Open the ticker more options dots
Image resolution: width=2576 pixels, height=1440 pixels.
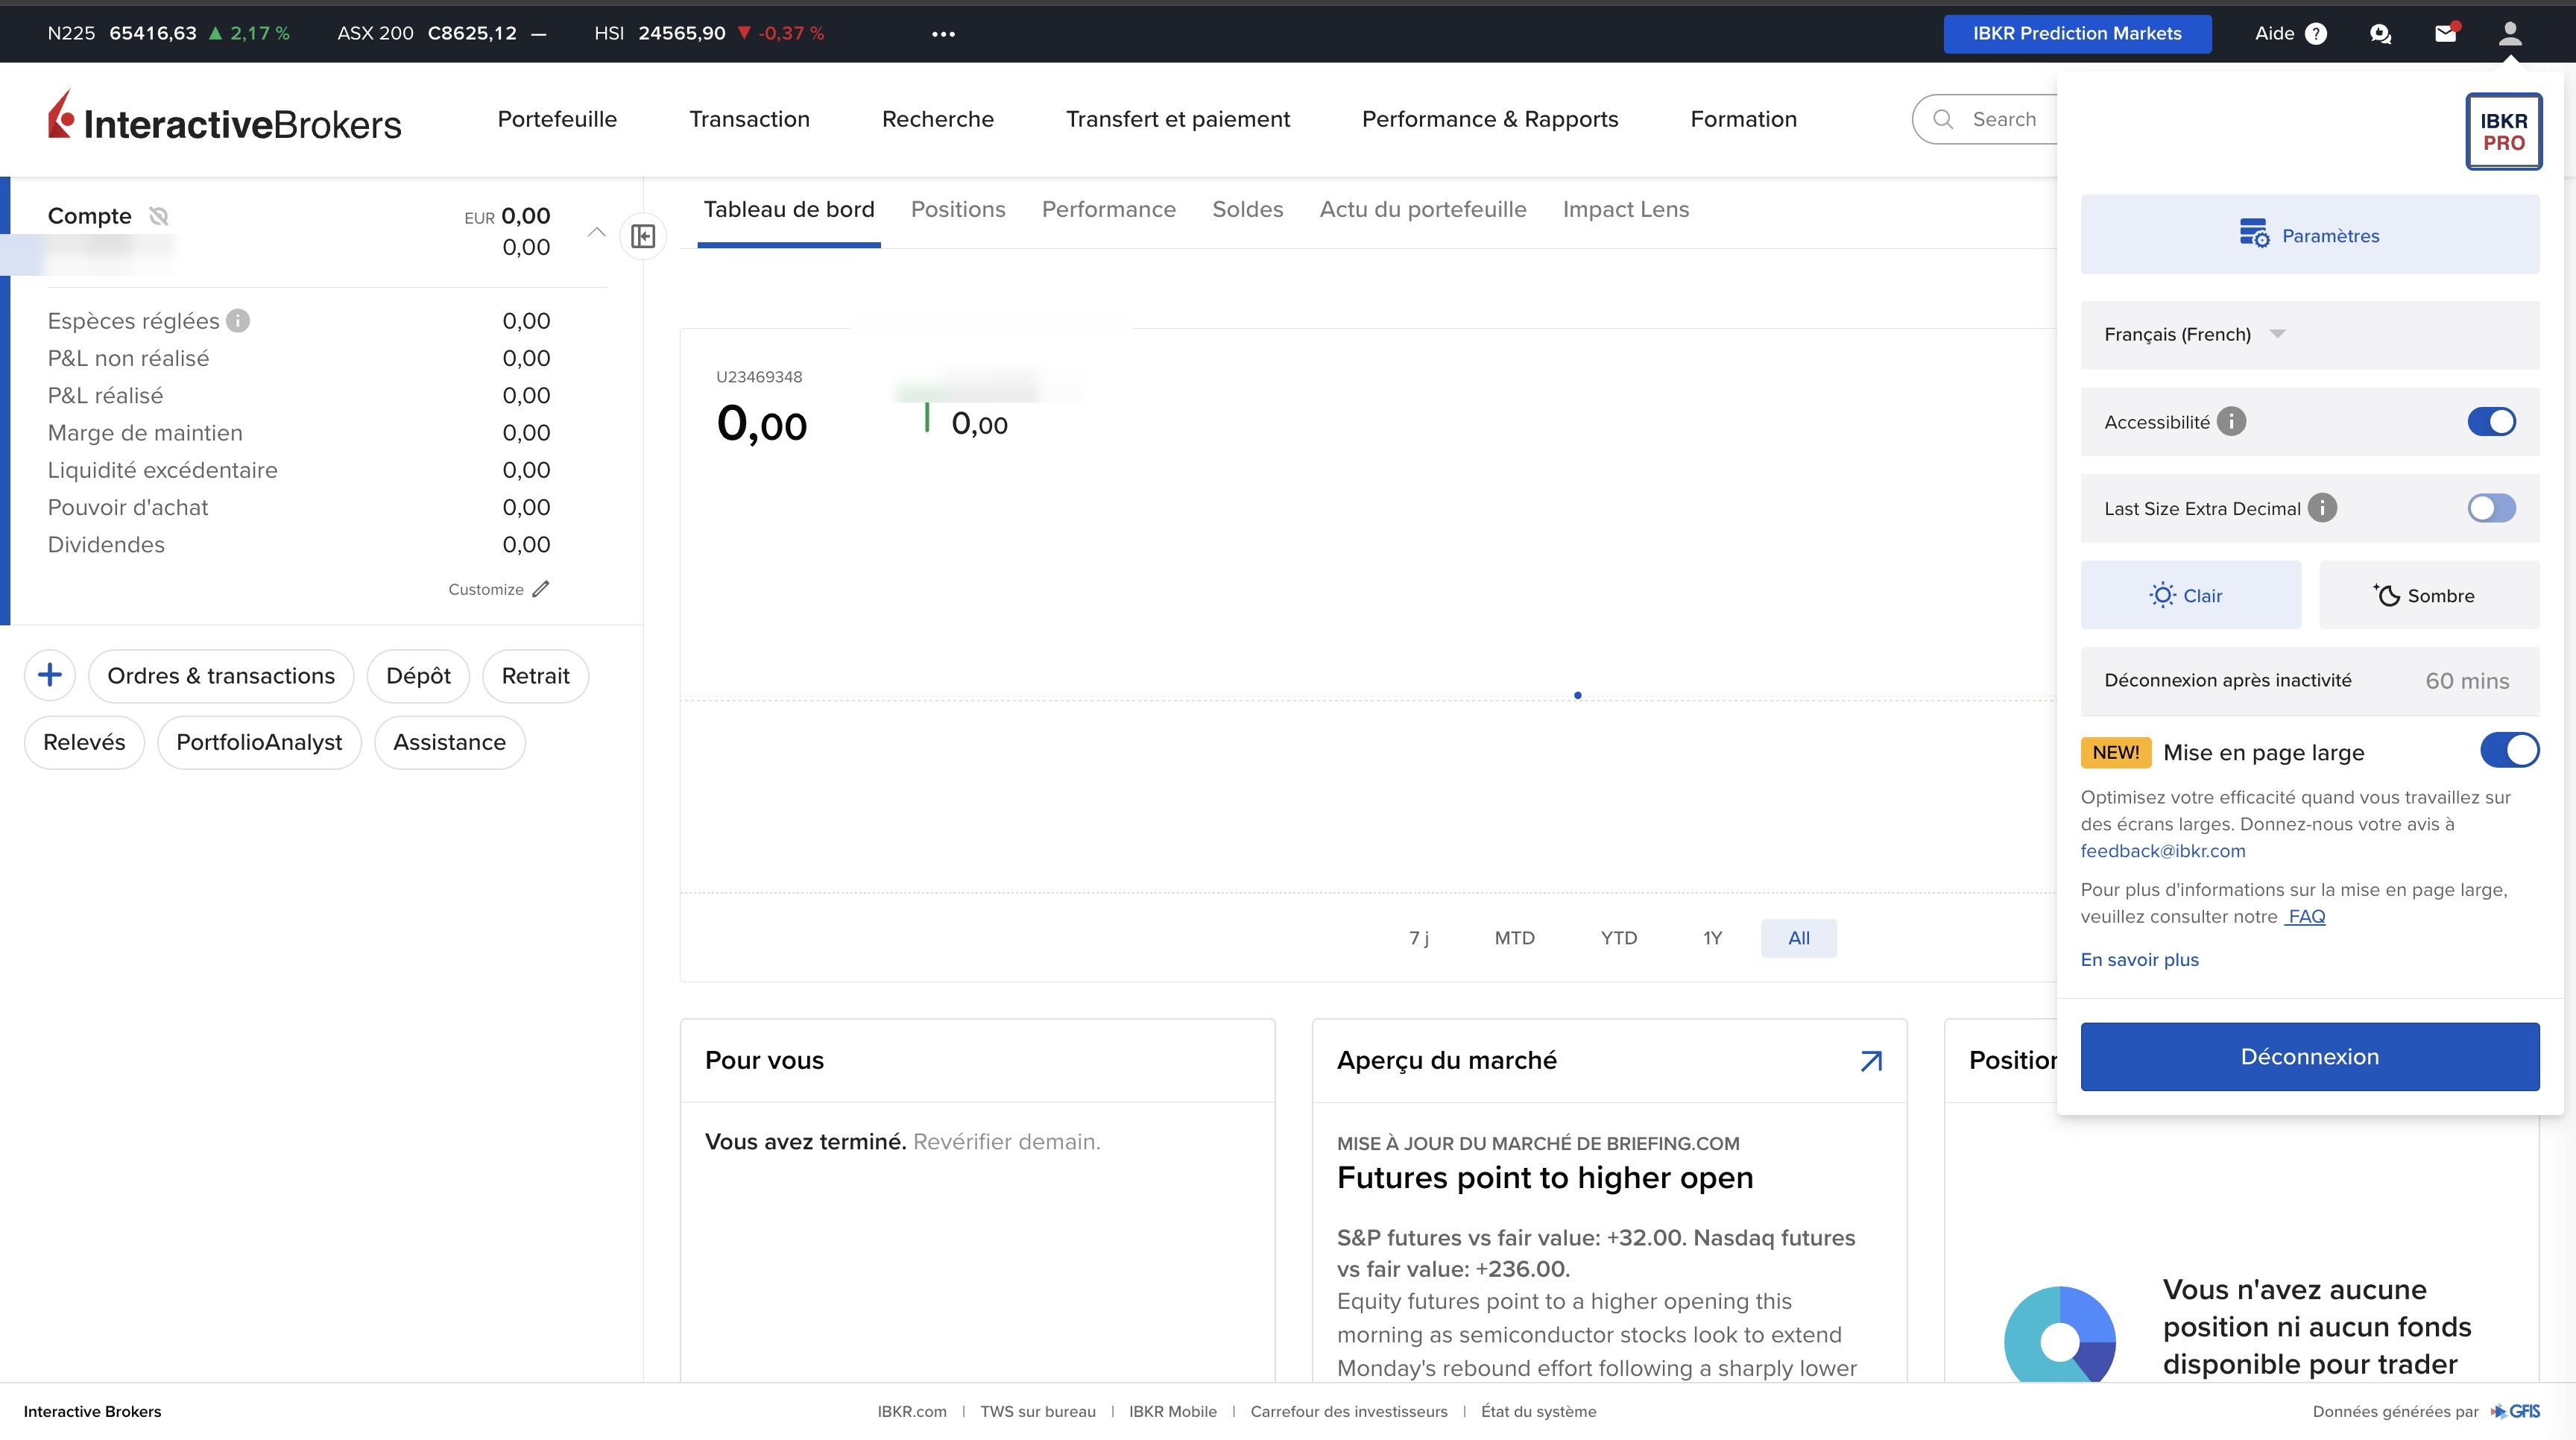943,34
